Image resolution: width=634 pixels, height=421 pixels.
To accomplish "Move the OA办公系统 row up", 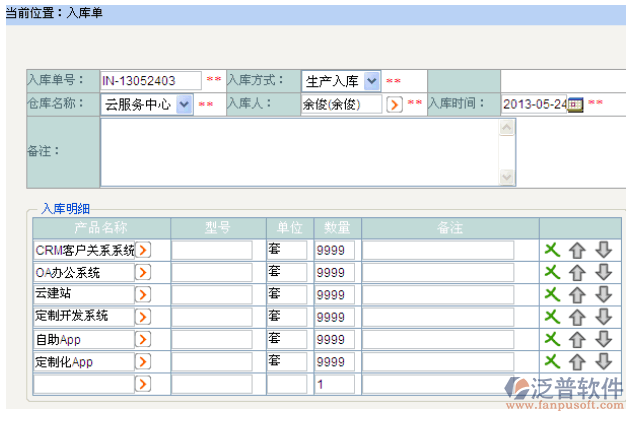I will [577, 272].
